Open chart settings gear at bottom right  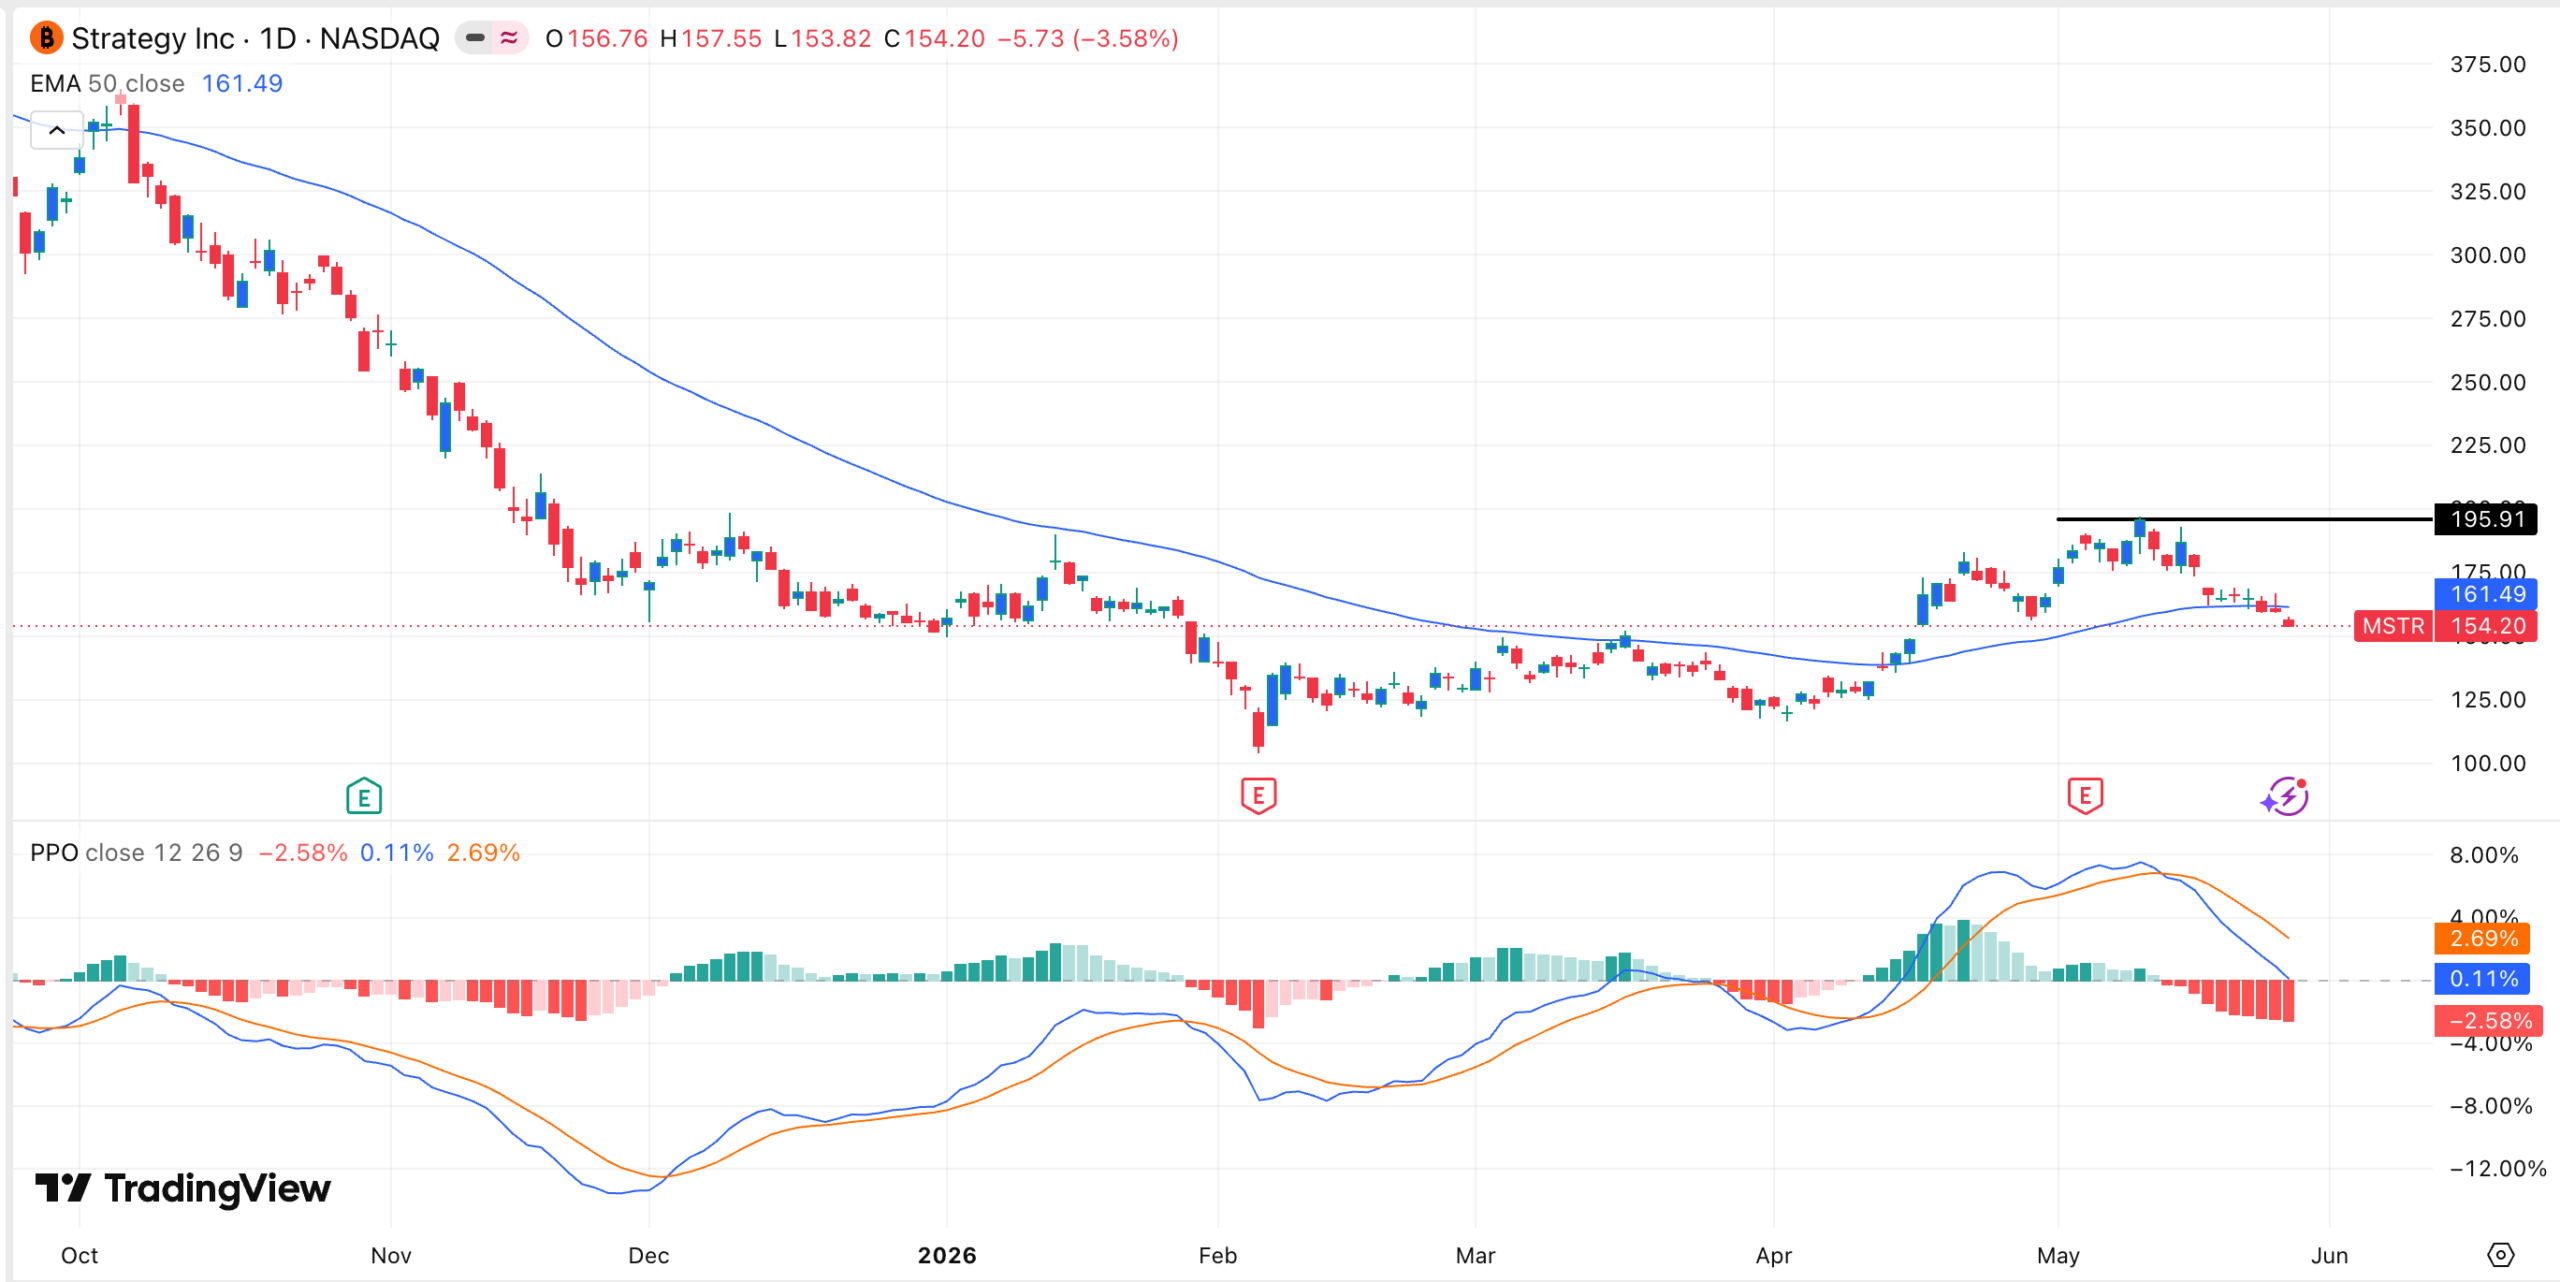tap(2501, 1254)
